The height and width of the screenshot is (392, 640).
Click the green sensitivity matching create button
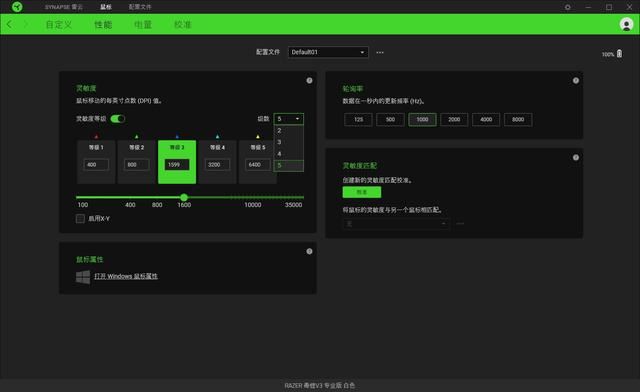(362, 192)
